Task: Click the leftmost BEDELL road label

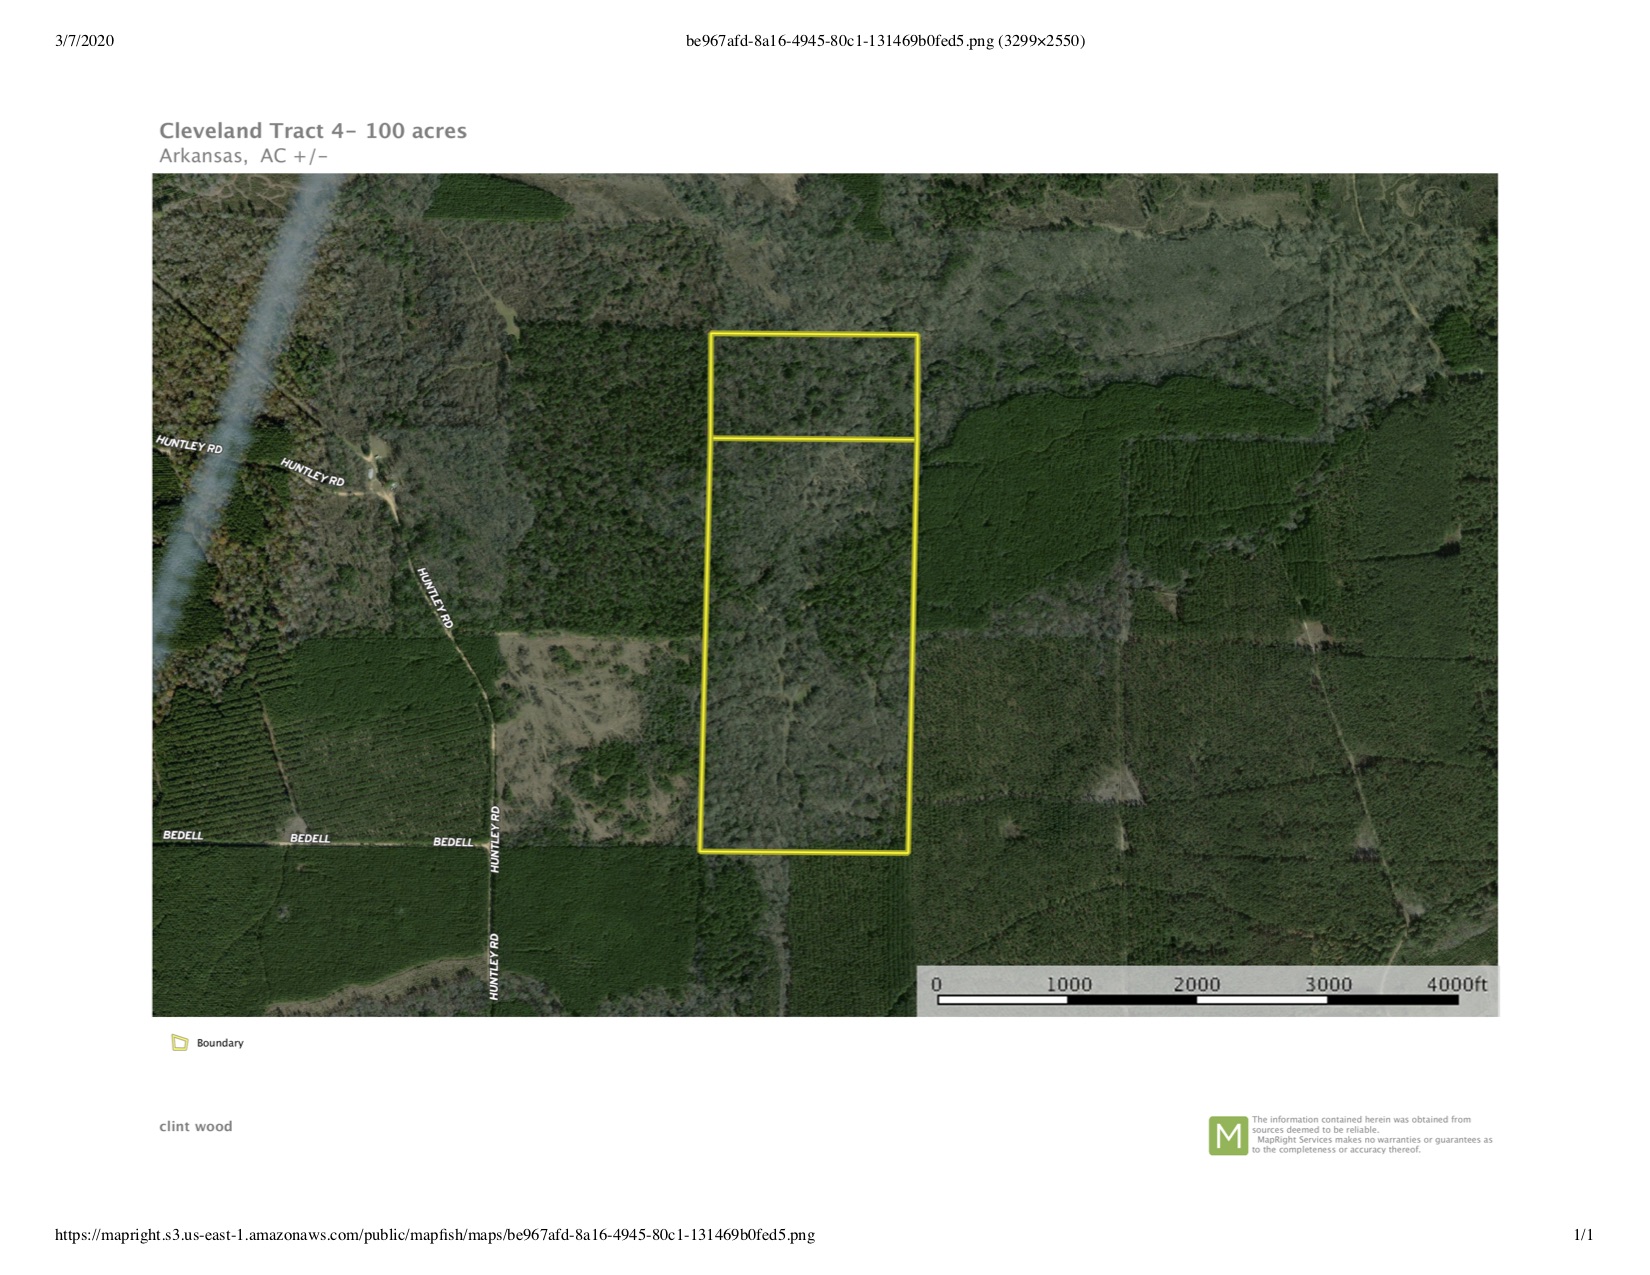Action: pos(183,835)
